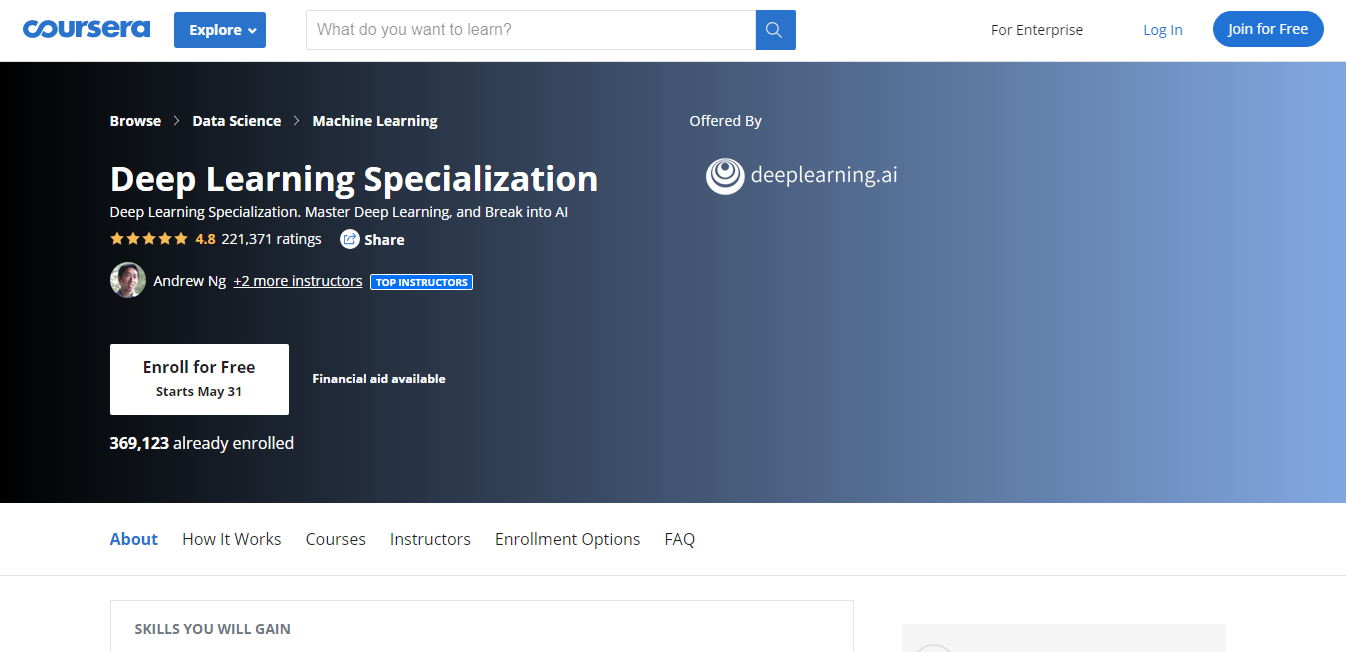The width and height of the screenshot is (1346, 652).
Task: Jump to the FAQ tab
Action: point(679,539)
